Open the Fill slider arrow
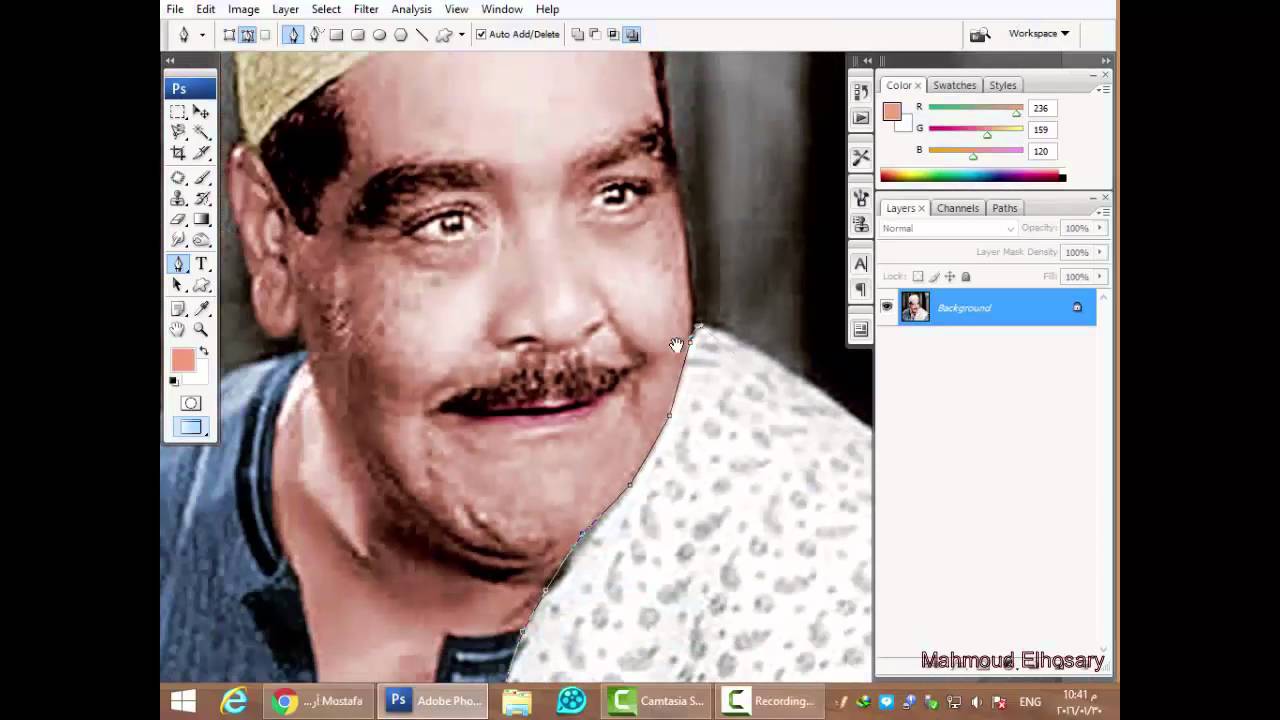 pos(1100,277)
